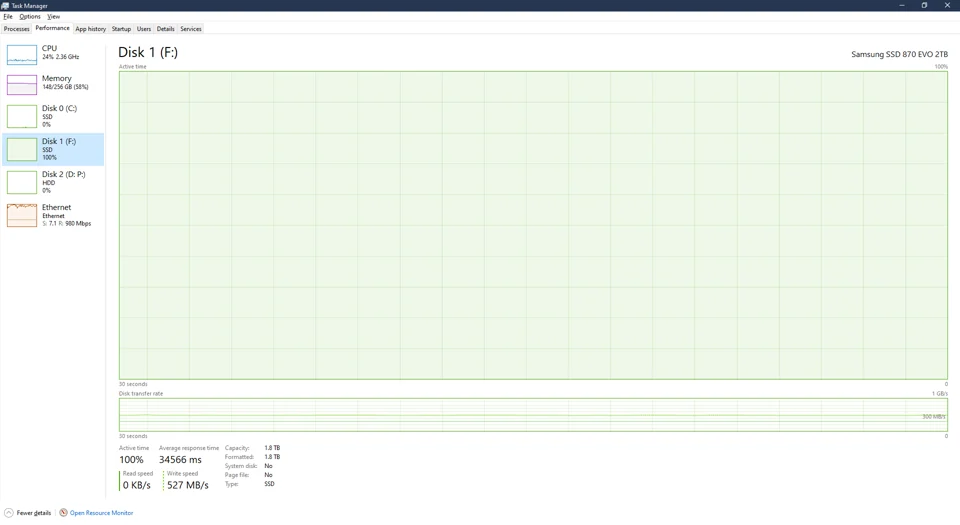Click the Disk transfer rate graph
Image resolution: width=960 pixels, height=525 pixels.
click(533, 415)
